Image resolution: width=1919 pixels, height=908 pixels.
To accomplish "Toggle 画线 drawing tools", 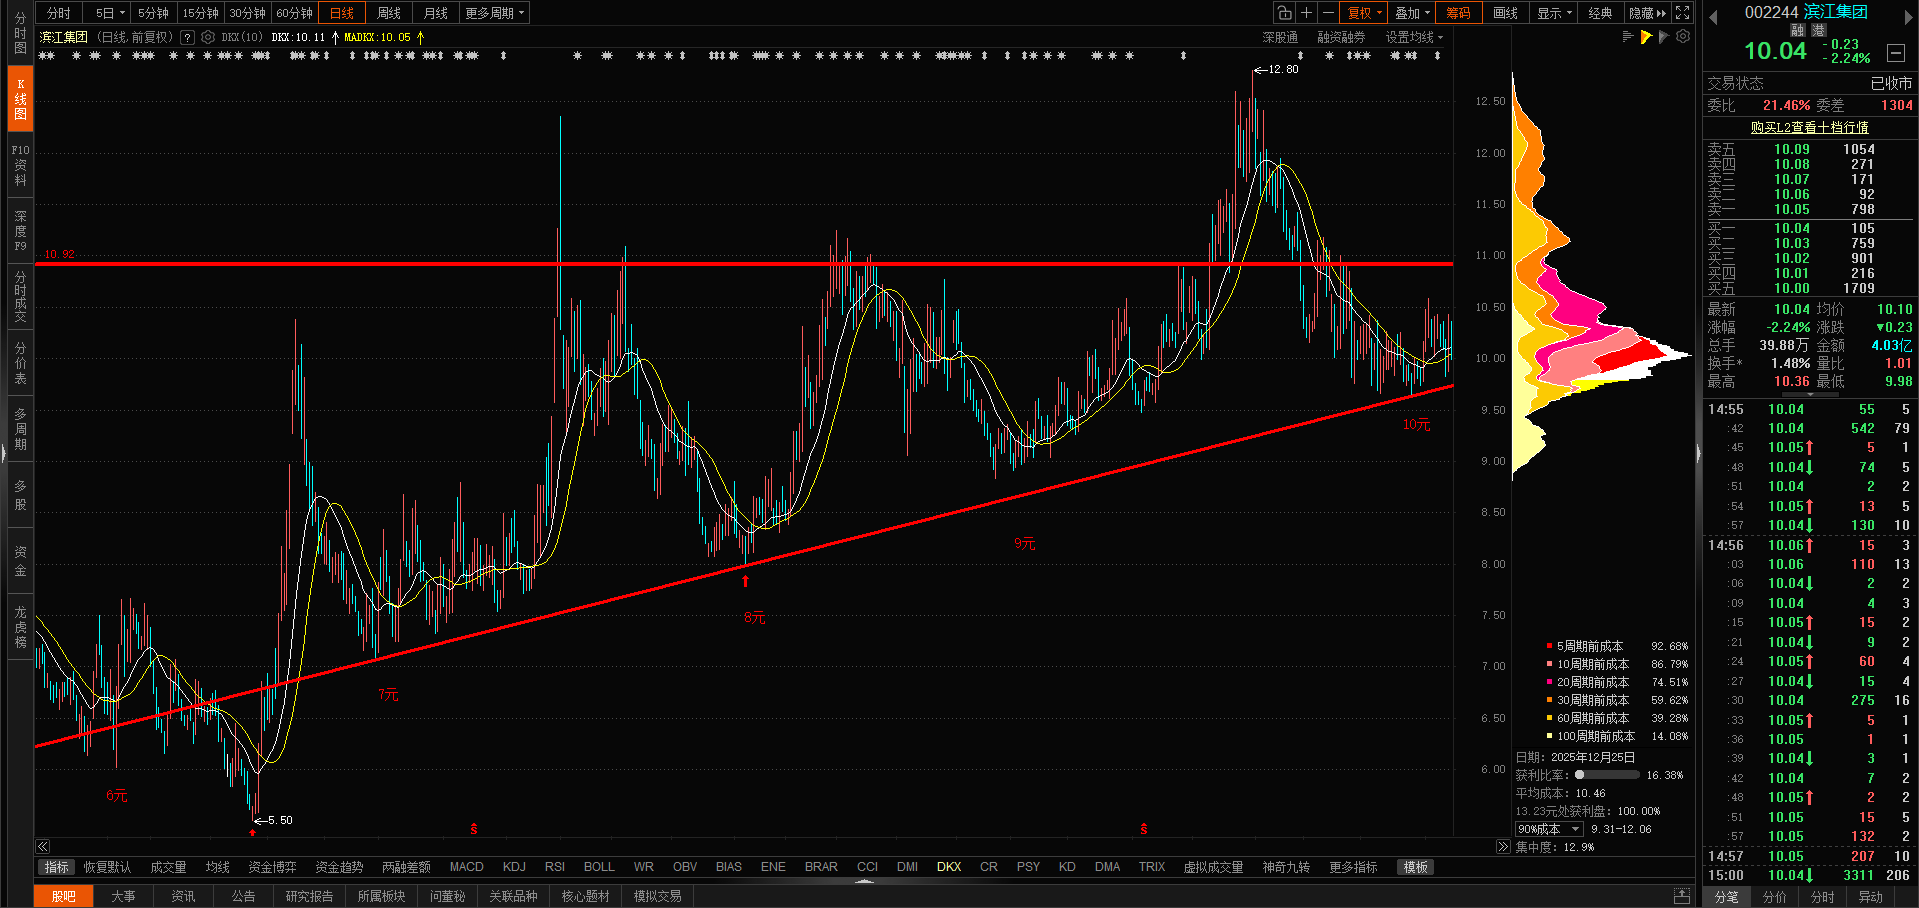I will coord(1505,13).
